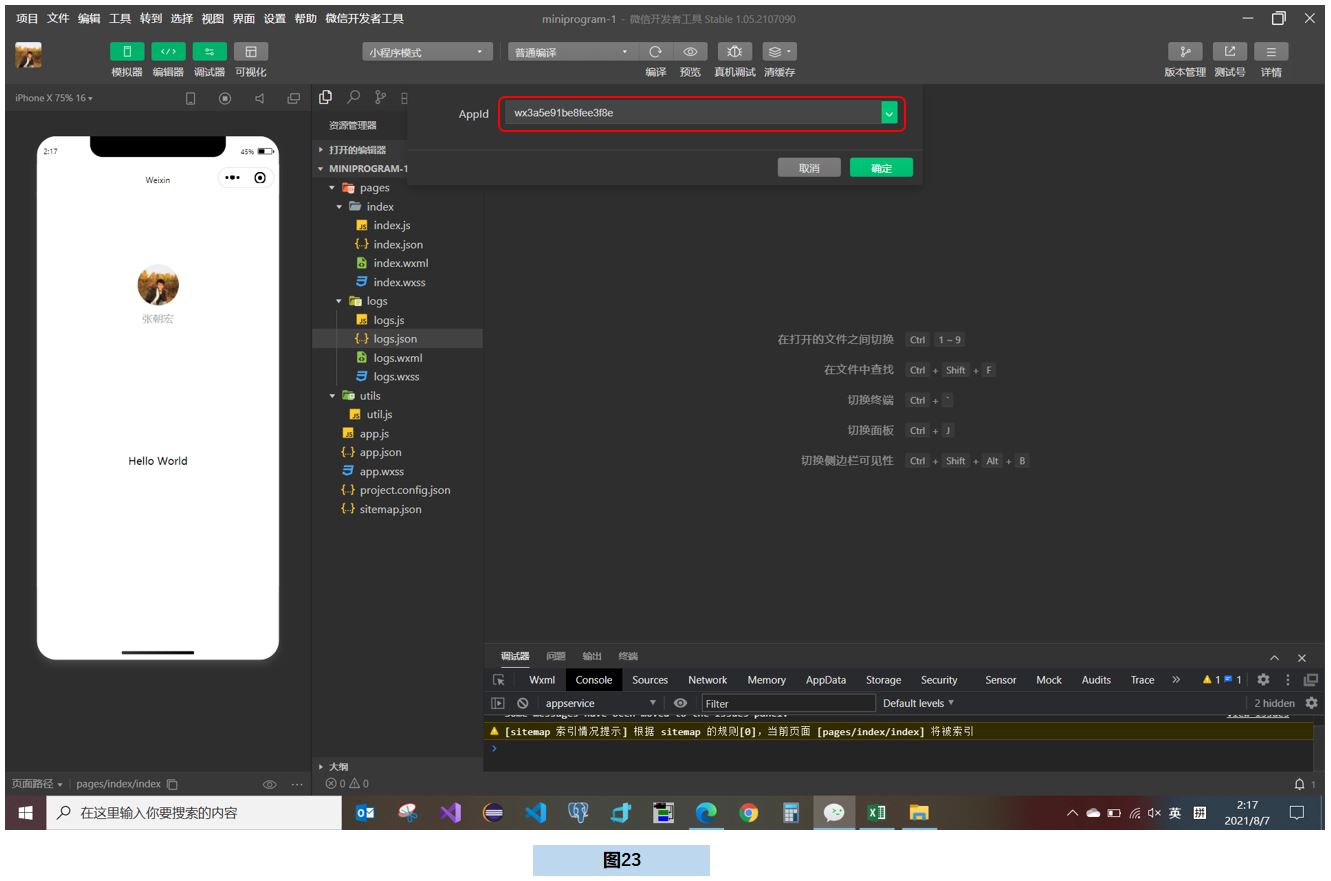Click the 预览 preview eye icon
The height and width of the screenshot is (881, 1331).
(690, 51)
